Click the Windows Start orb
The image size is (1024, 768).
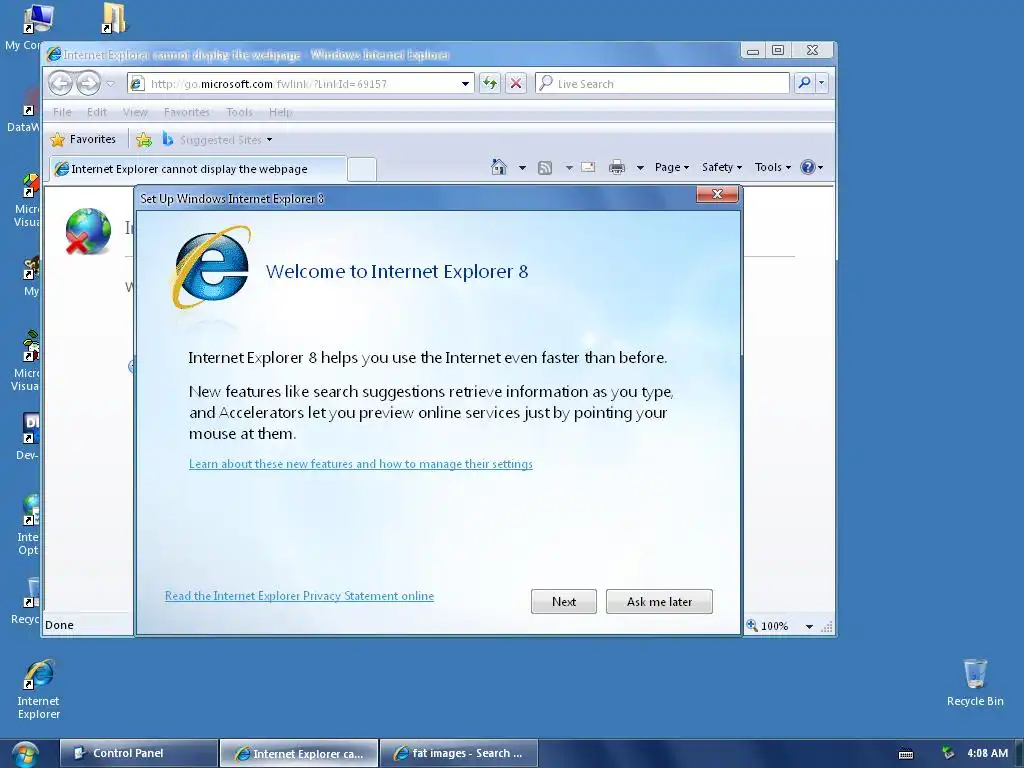(25, 754)
